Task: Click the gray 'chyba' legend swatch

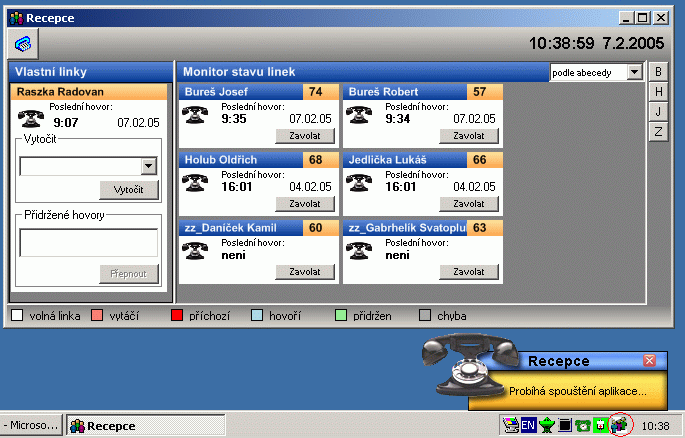Action: 425,315
